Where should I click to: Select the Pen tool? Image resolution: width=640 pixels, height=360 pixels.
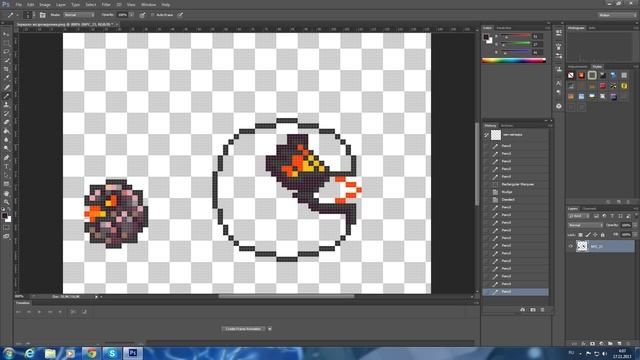(x=6, y=158)
